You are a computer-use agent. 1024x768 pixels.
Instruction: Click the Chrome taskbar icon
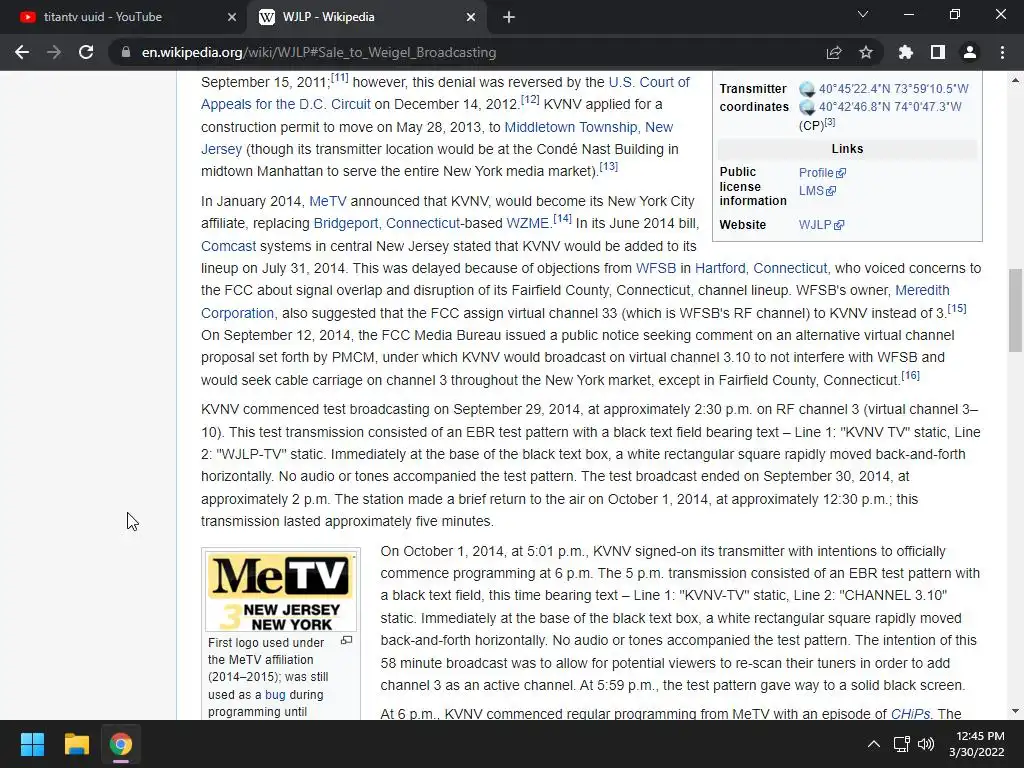120,744
